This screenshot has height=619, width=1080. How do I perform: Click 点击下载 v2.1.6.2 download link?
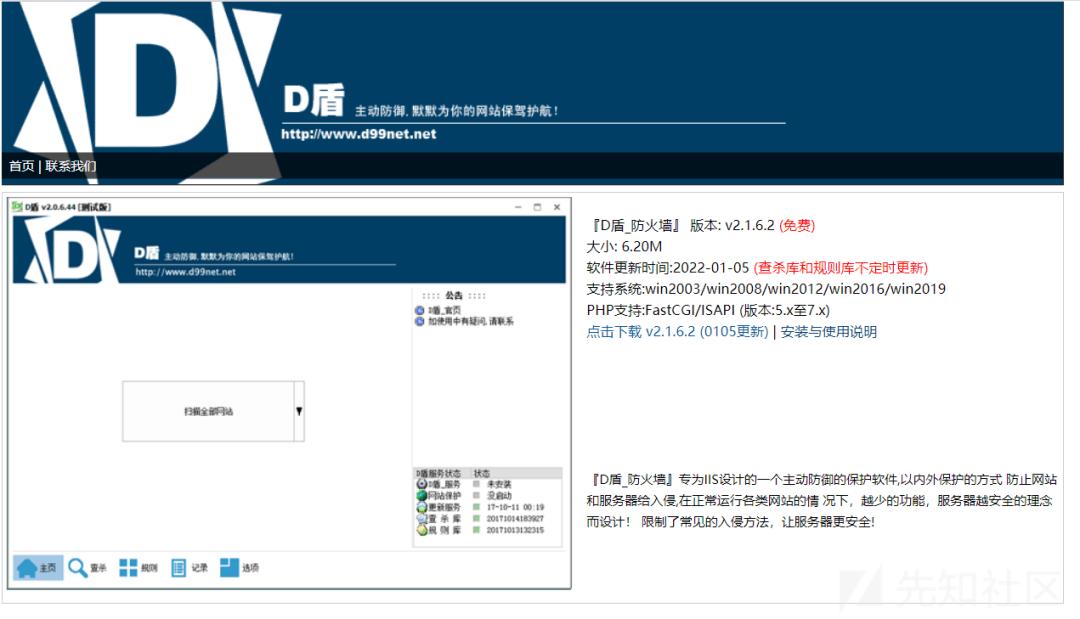[677, 331]
